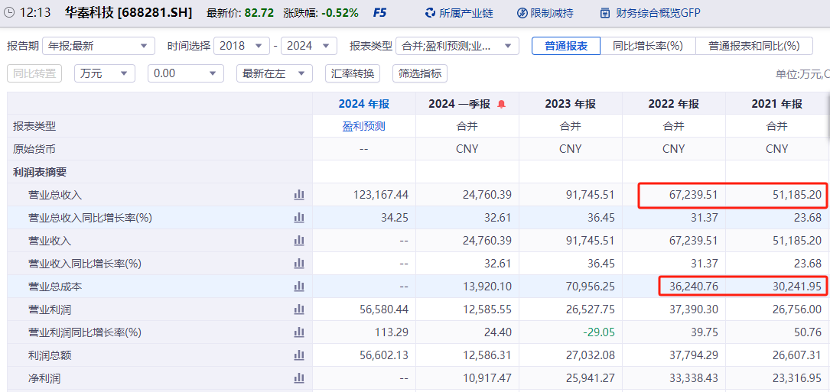830x392 pixels.
Task: Click the 2023 年报 column header
Action: (571, 104)
